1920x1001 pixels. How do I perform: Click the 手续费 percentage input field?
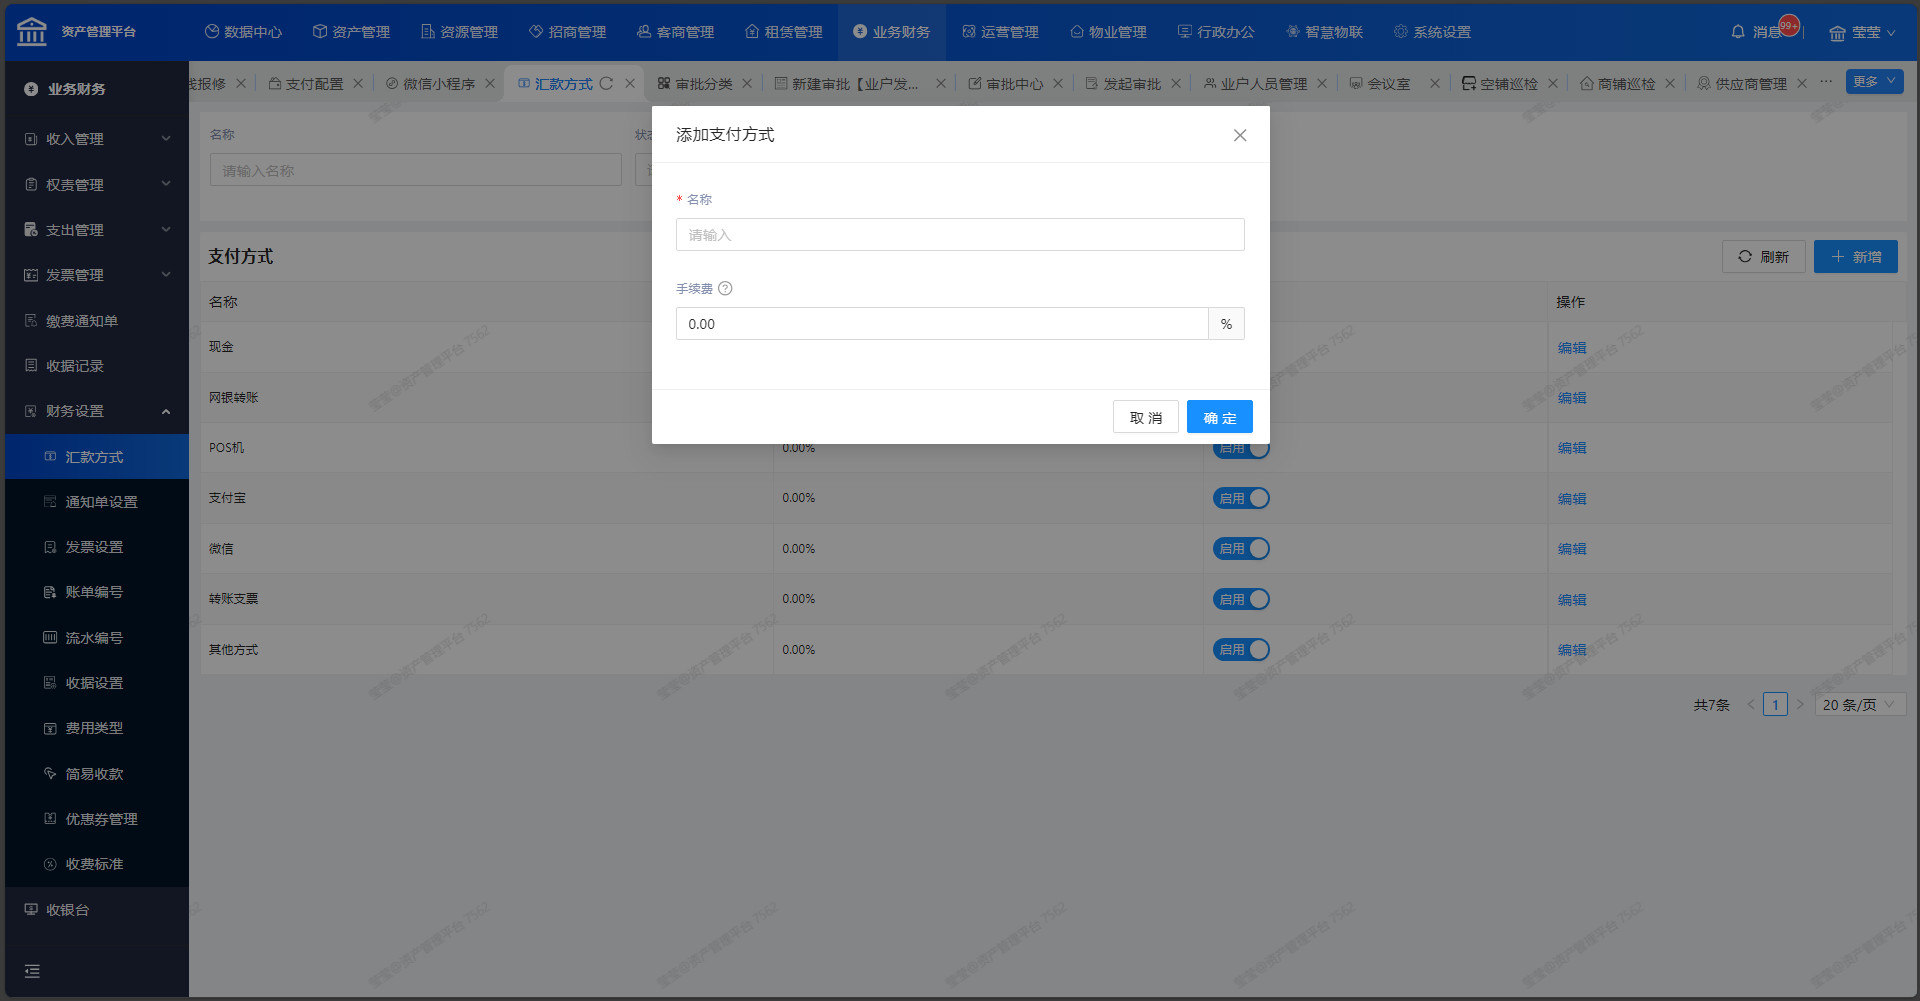tap(941, 324)
